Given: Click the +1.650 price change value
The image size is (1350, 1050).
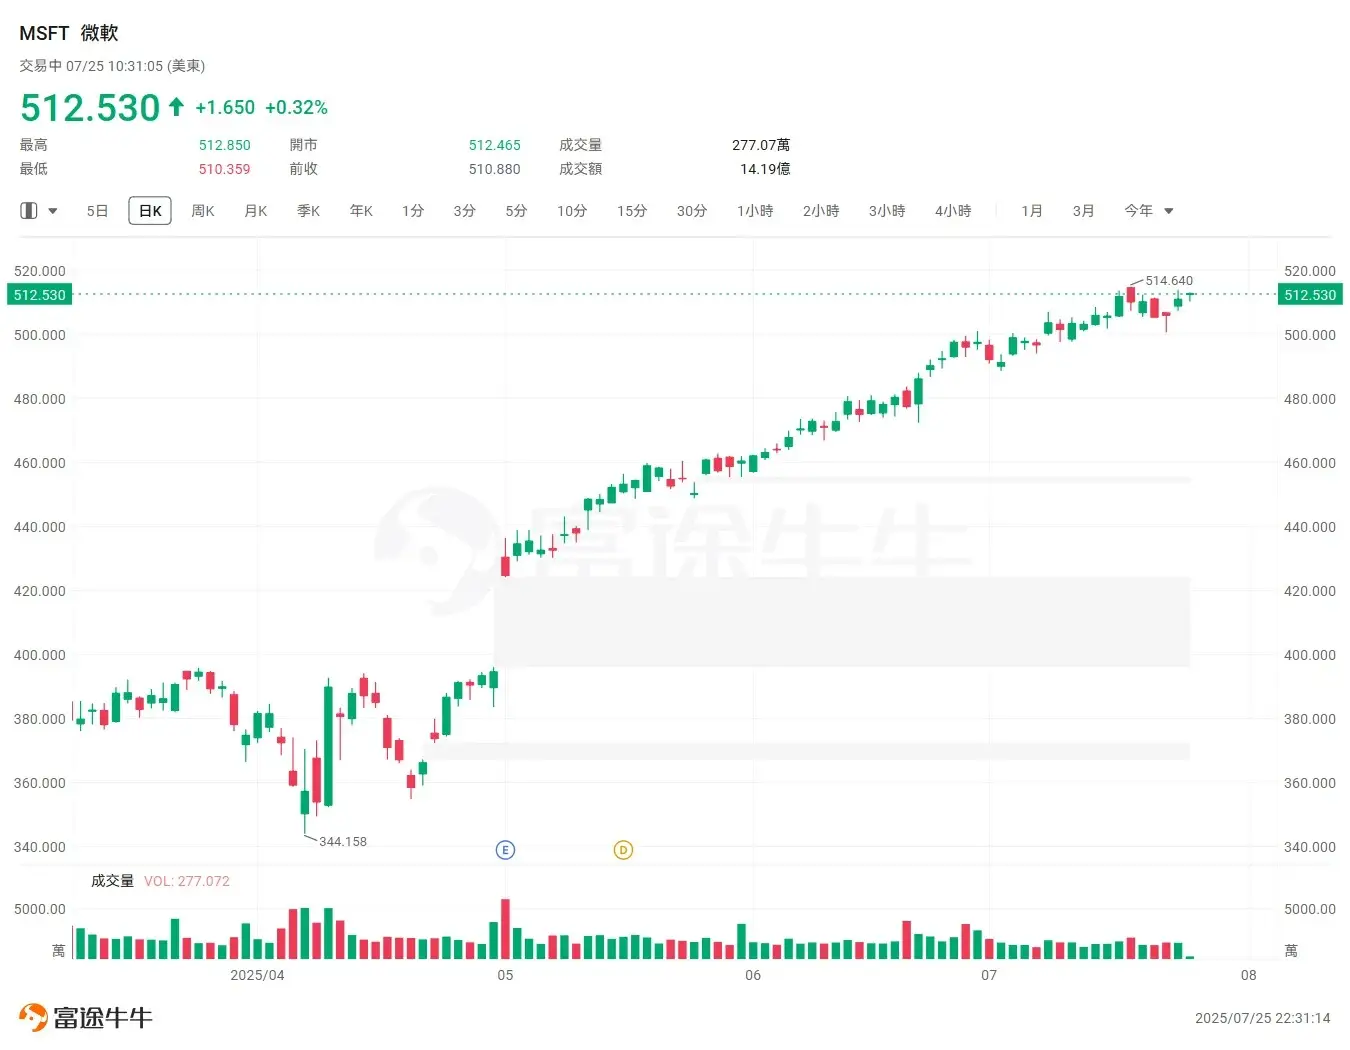Looking at the screenshot, I should [225, 107].
